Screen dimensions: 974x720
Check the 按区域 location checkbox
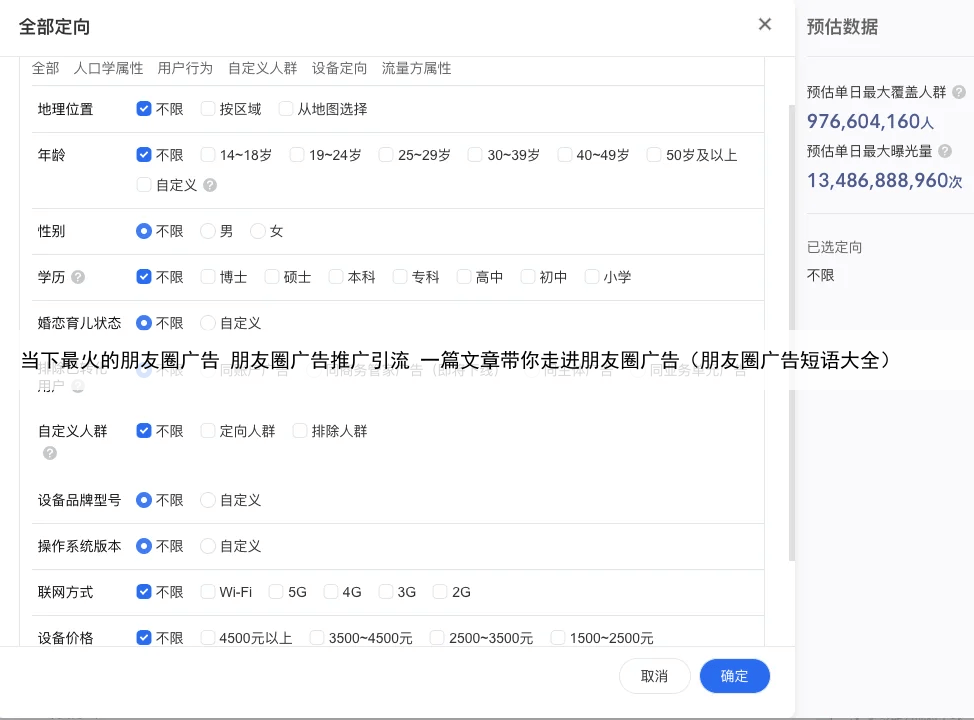pyautogui.click(x=208, y=109)
